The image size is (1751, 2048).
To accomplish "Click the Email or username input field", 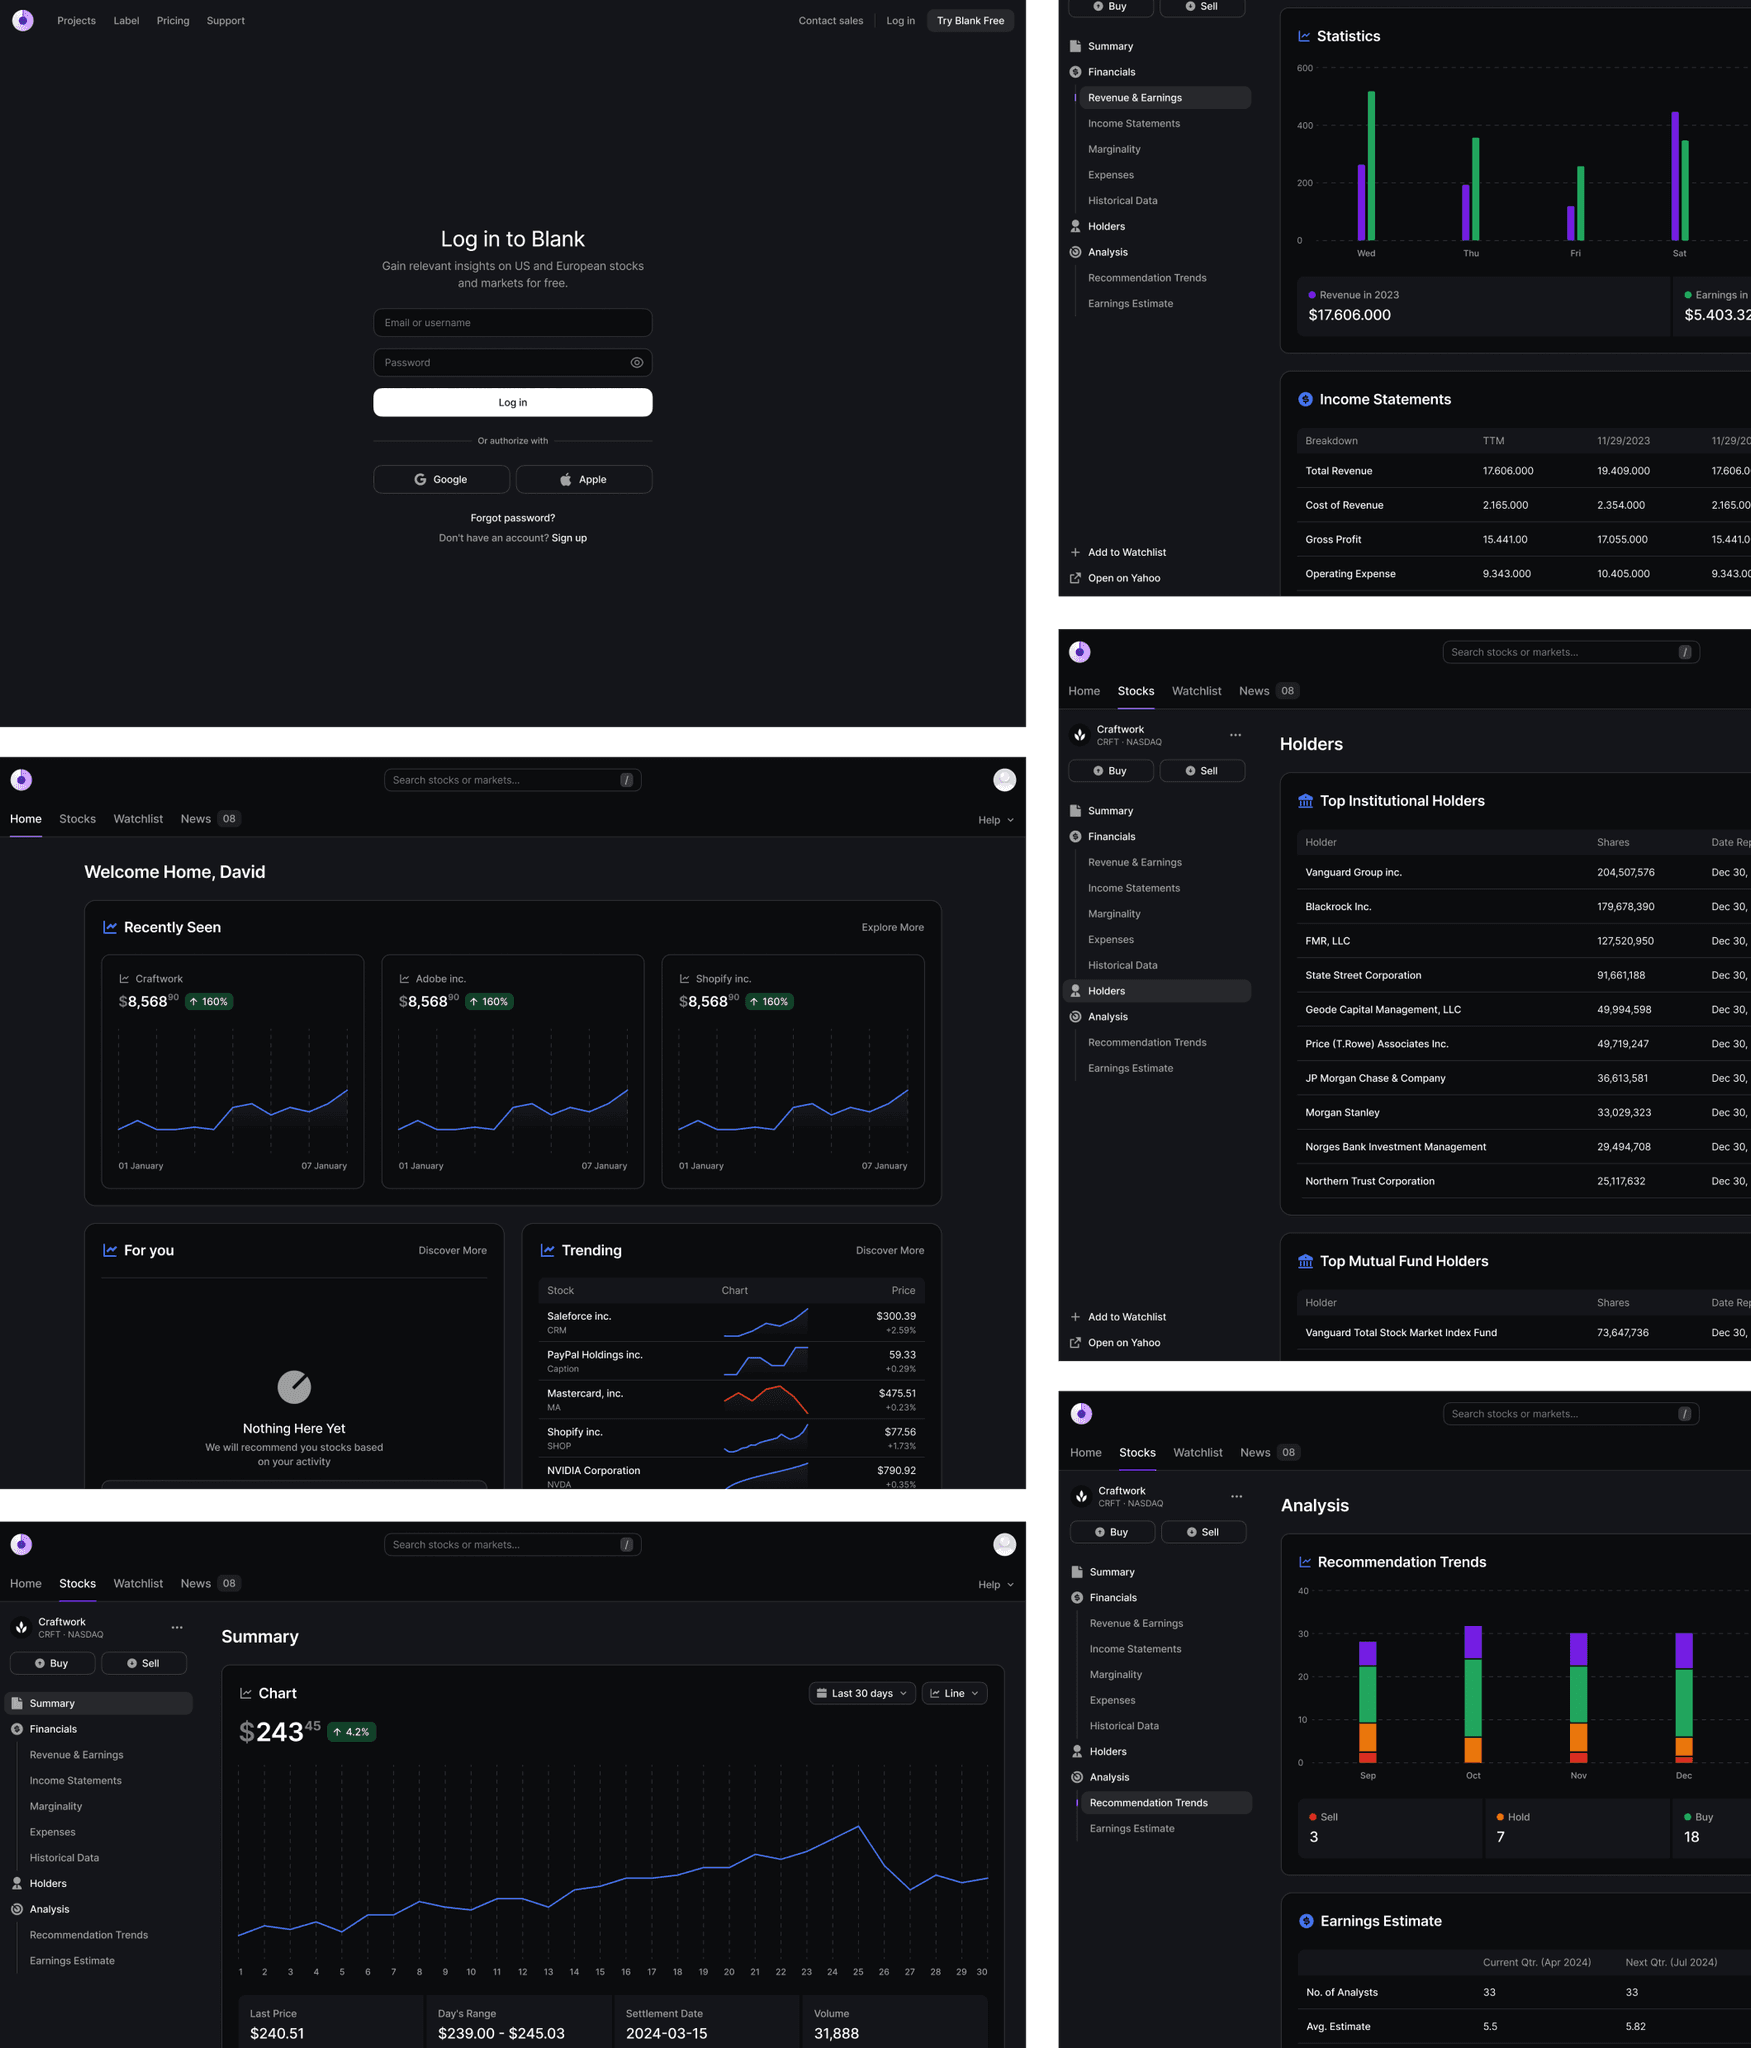I will [512, 322].
